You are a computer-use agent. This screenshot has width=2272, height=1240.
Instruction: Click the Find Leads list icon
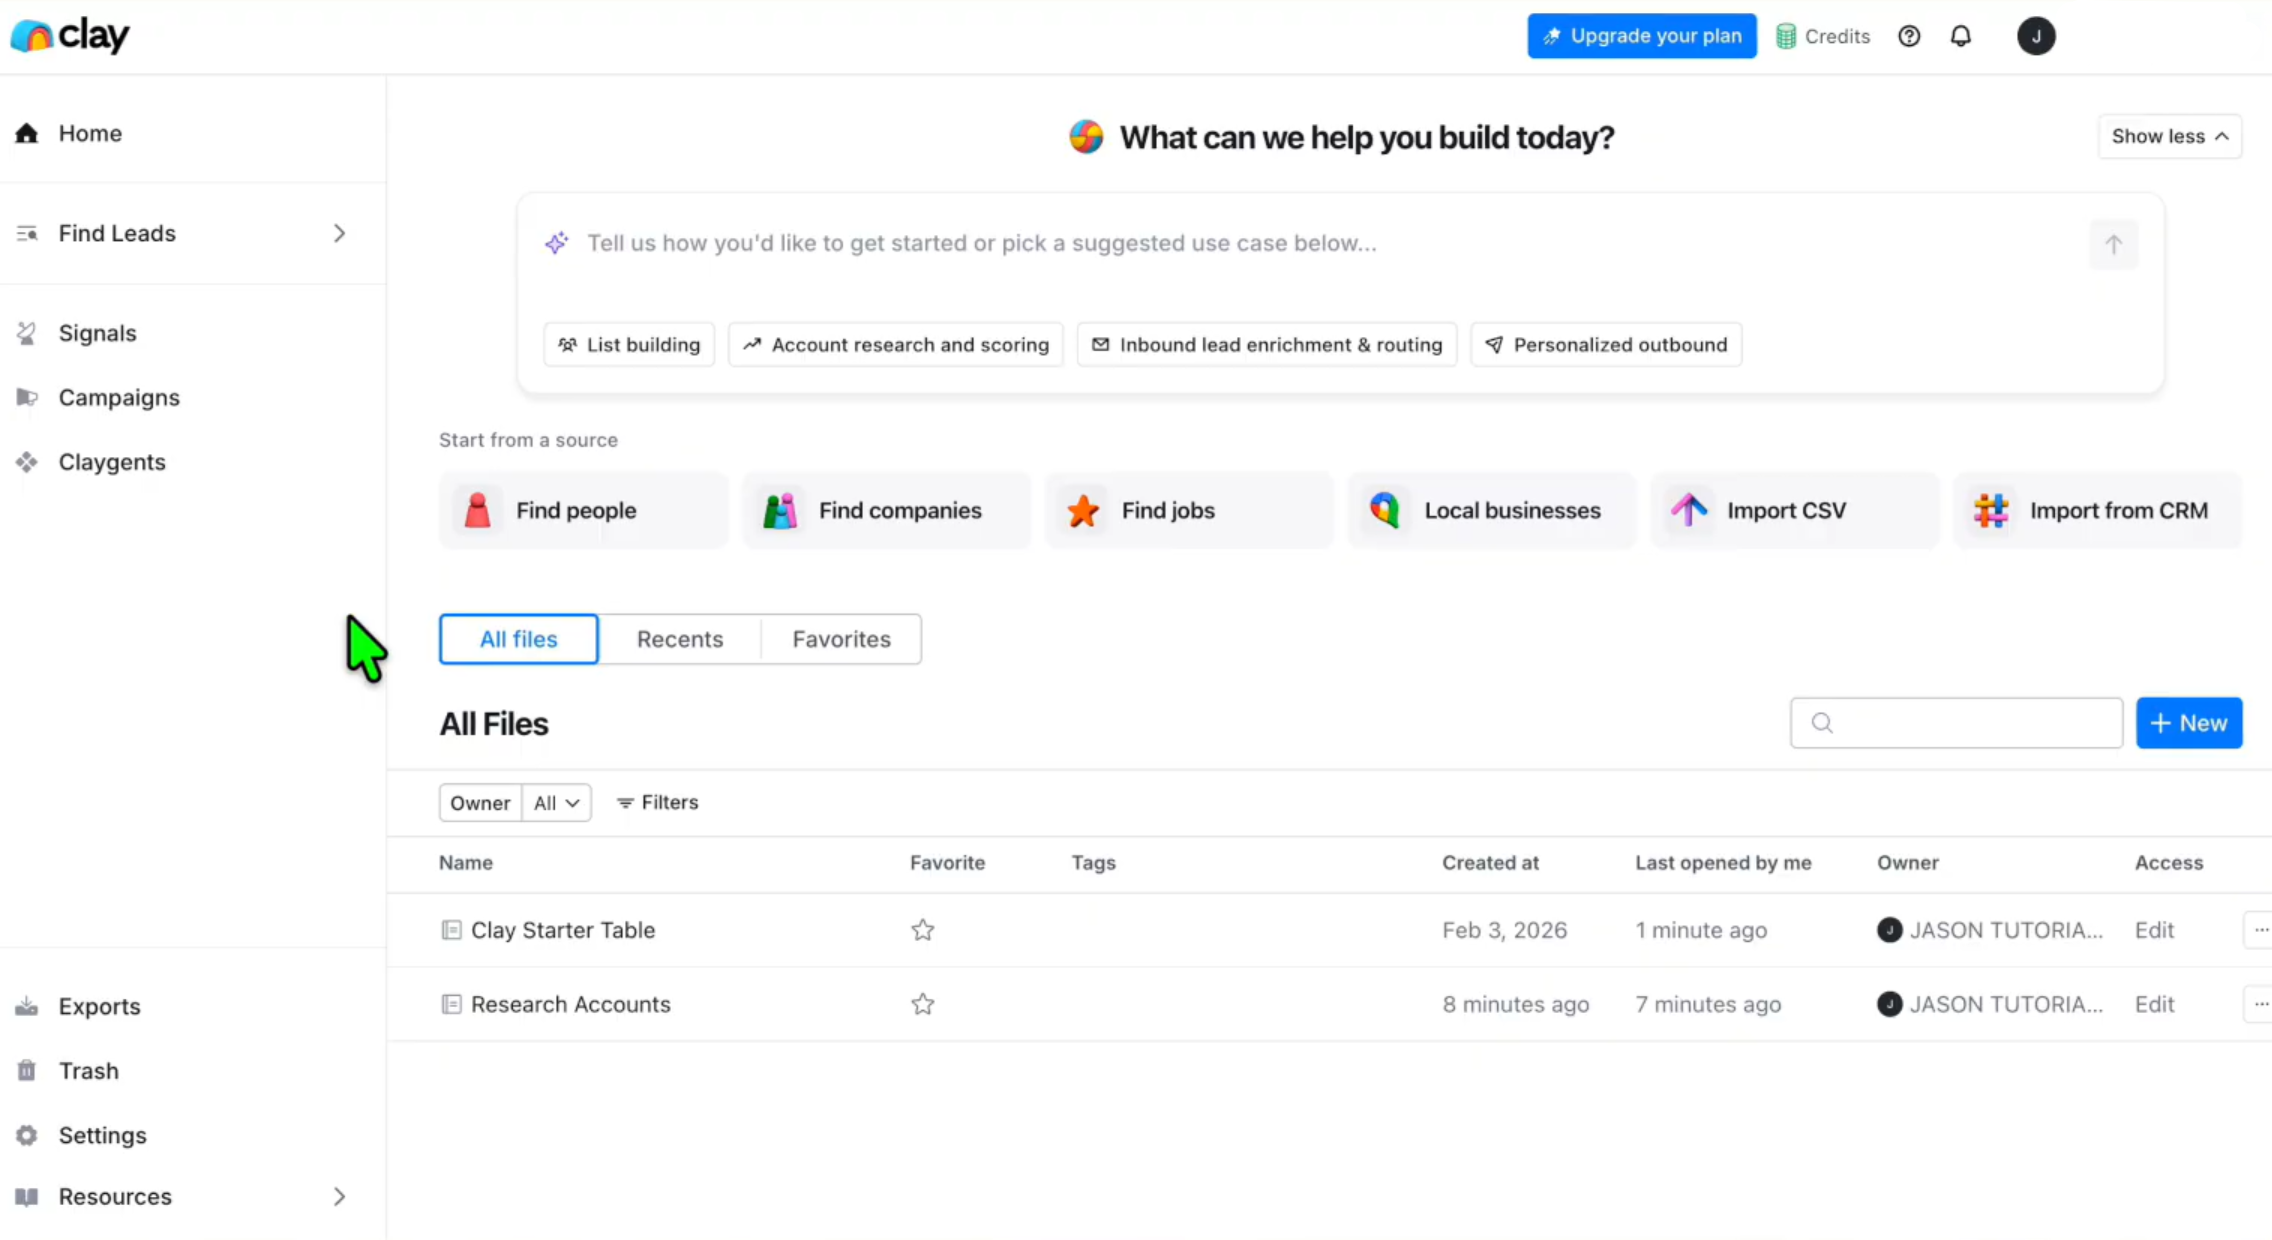point(27,233)
